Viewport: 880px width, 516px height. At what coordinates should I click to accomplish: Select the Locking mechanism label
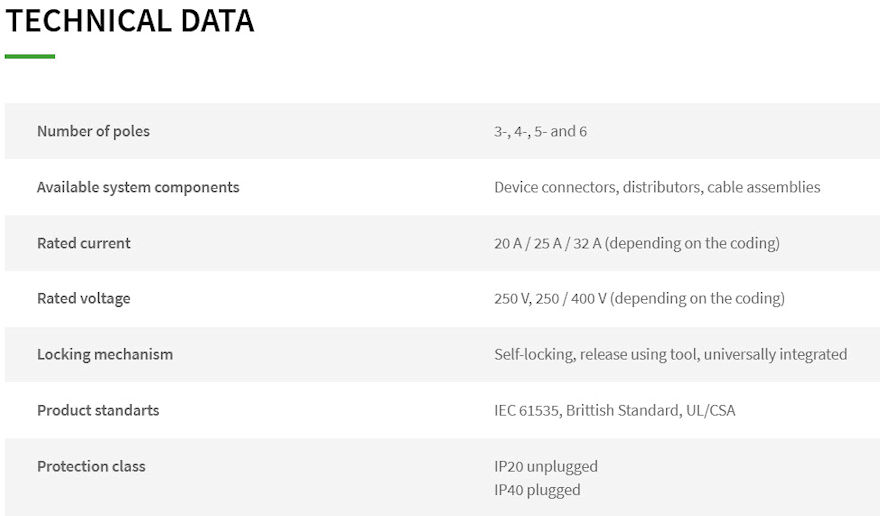point(105,354)
